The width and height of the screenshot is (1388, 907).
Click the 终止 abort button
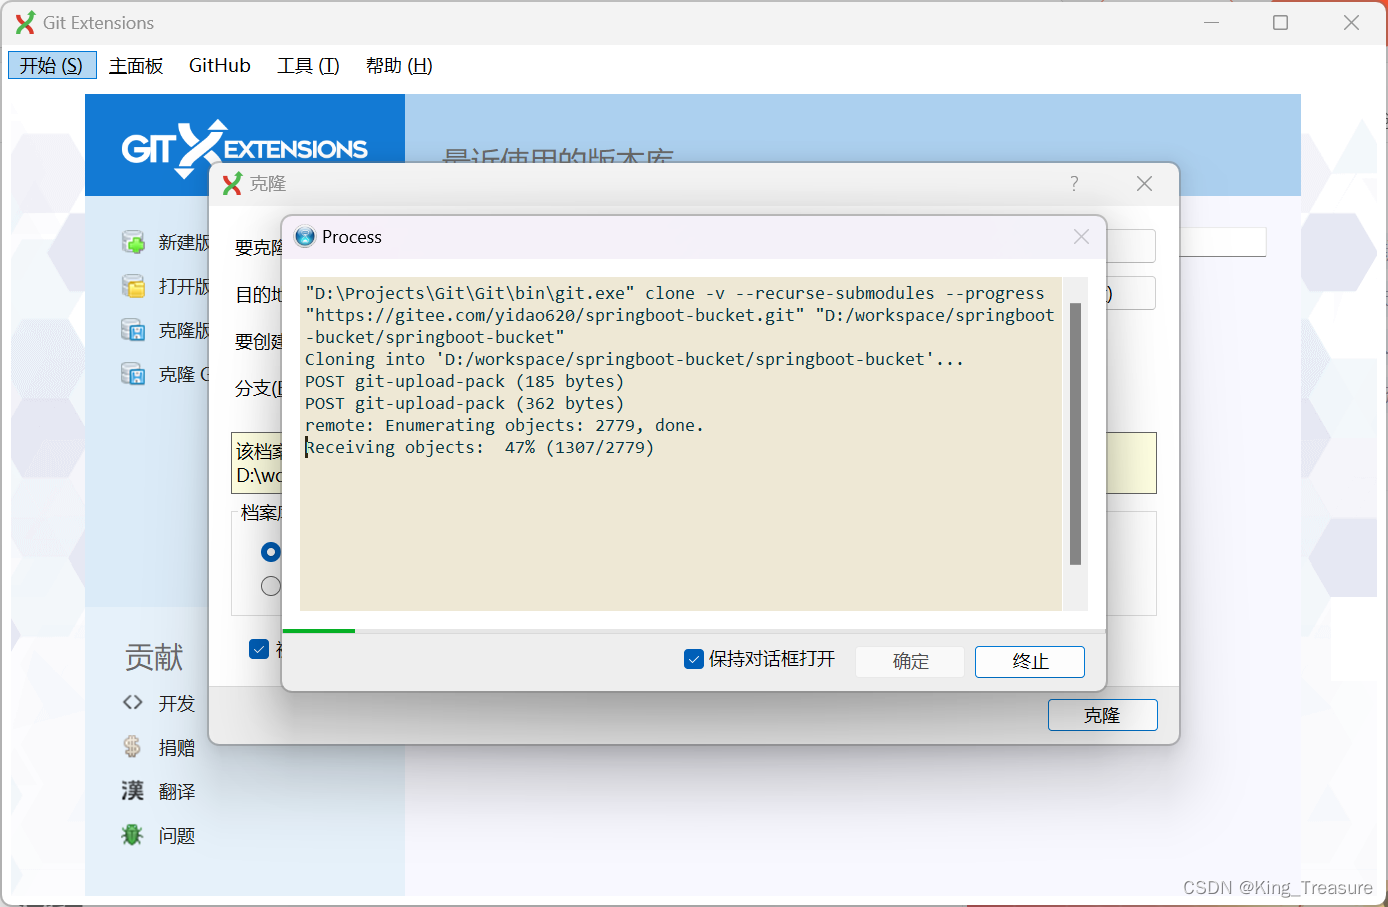tap(1030, 662)
